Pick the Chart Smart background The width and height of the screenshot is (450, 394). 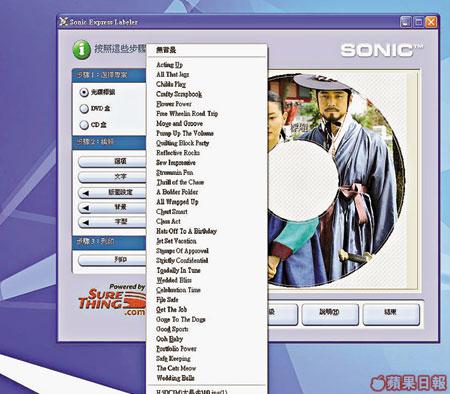tap(207, 212)
